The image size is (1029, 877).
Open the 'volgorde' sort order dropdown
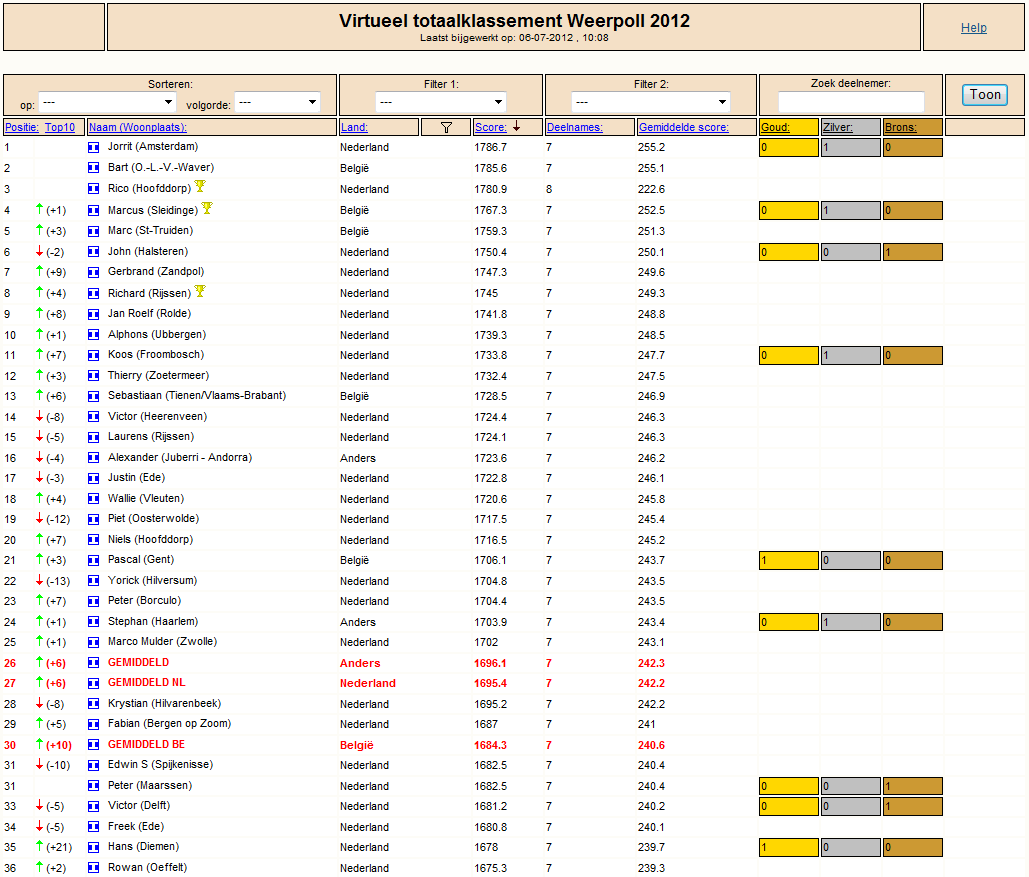pyautogui.click(x=278, y=102)
